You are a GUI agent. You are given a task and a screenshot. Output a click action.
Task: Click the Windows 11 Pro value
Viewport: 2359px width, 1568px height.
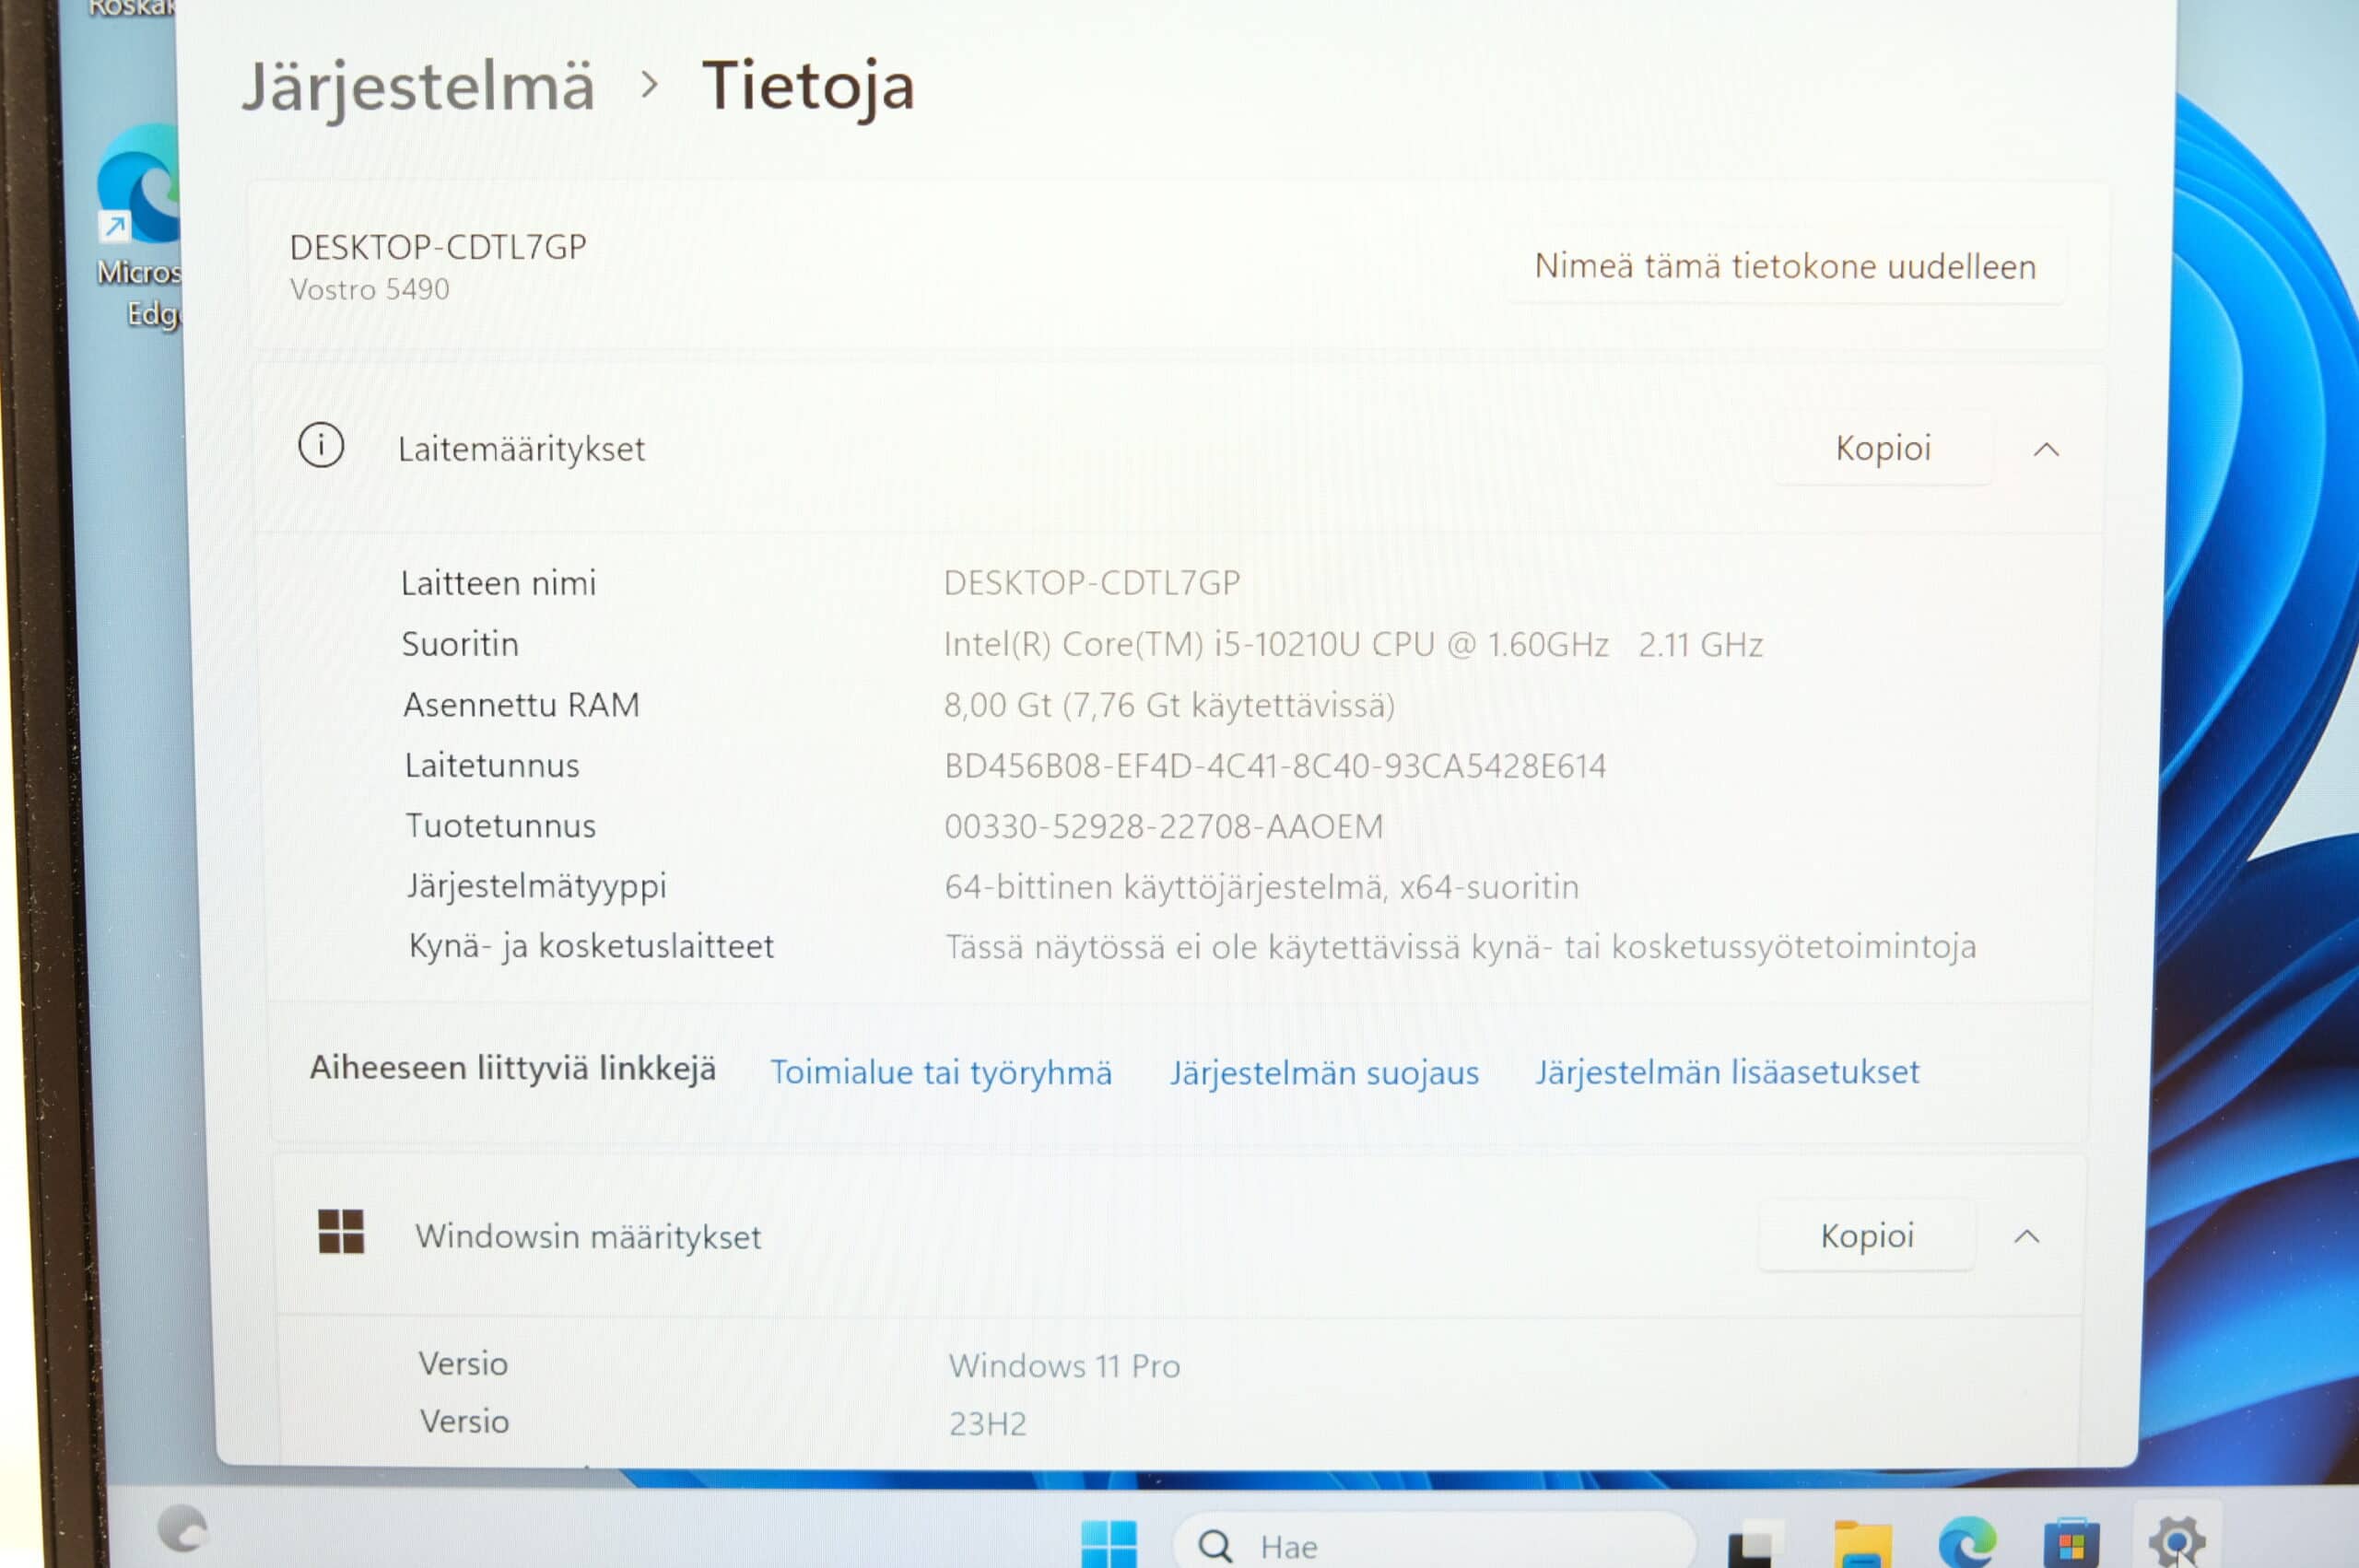1064,1366
